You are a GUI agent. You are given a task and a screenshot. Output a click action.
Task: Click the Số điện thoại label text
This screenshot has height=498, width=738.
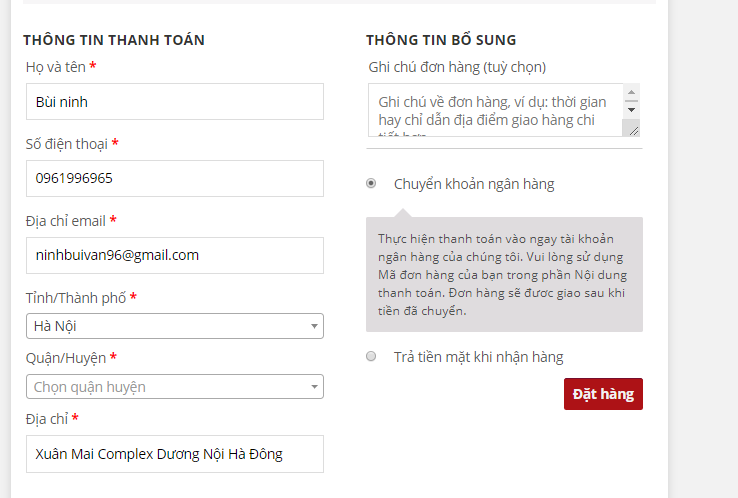[x=66, y=144]
